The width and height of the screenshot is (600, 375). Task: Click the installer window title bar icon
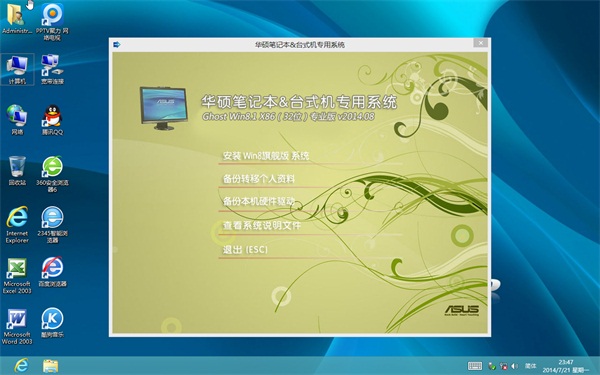coord(117,44)
